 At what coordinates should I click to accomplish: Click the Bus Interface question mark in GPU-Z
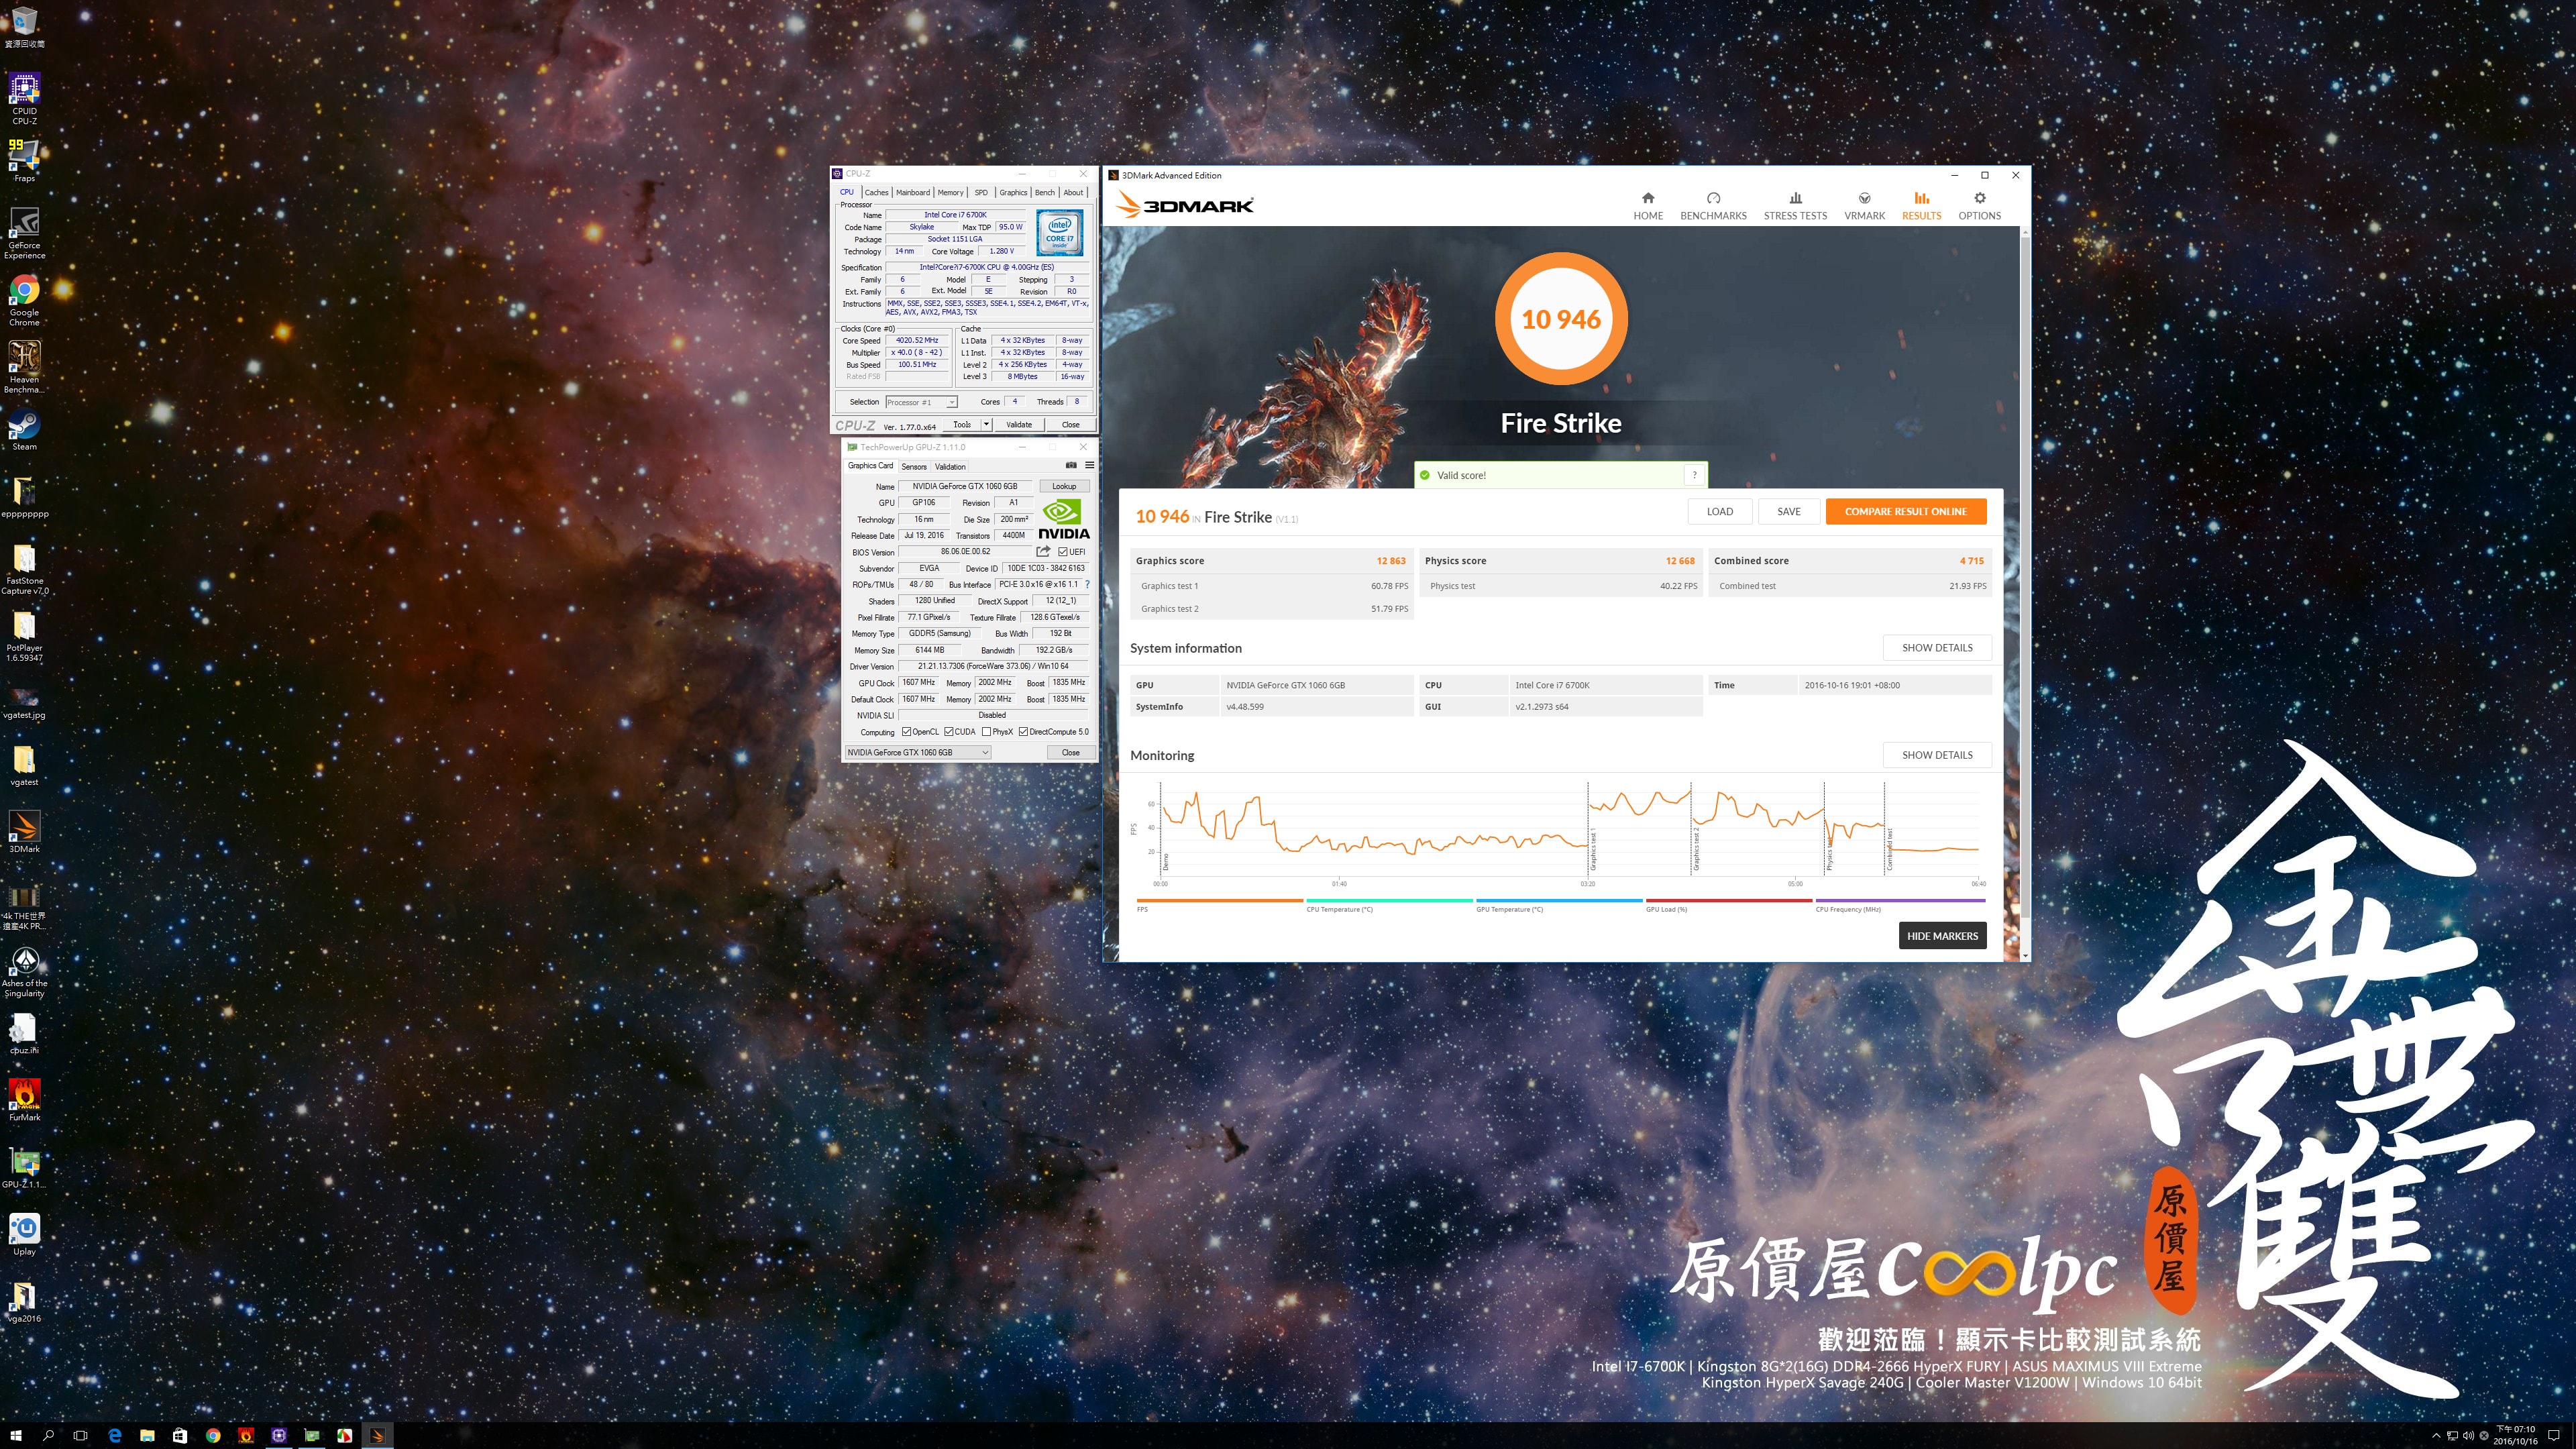click(x=1087, y=584)
